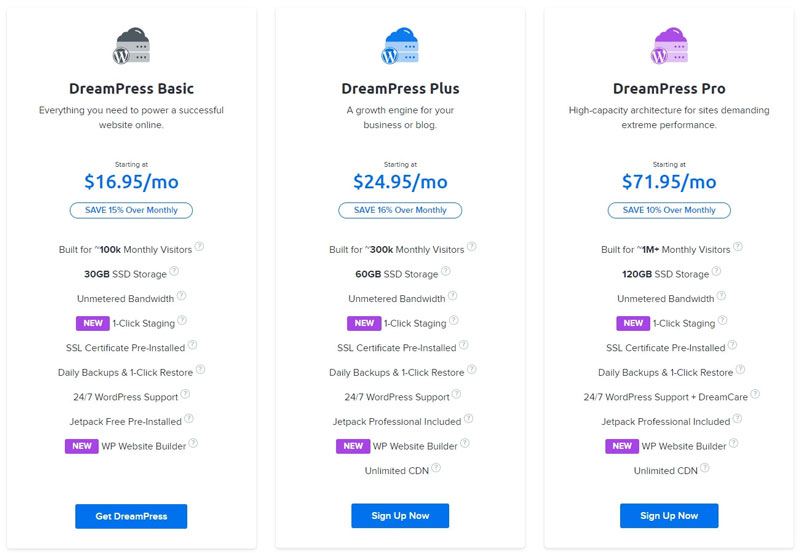The height and width of the screenshot is (553, 800).
Task: Open help icon next to Plus 1-Click Staging
Action: [454, 320]
